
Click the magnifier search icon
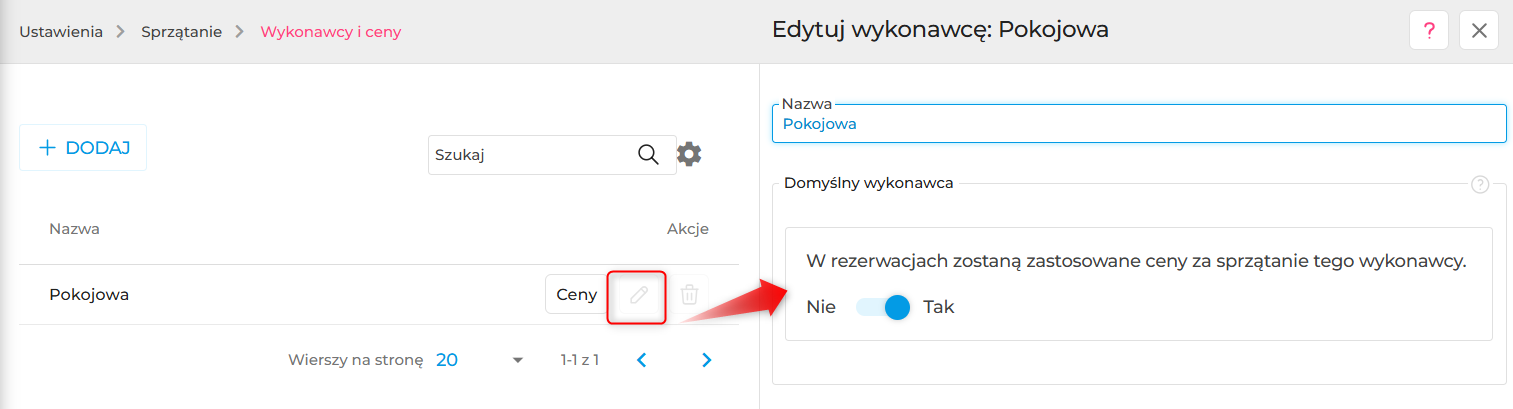point(648,154)
